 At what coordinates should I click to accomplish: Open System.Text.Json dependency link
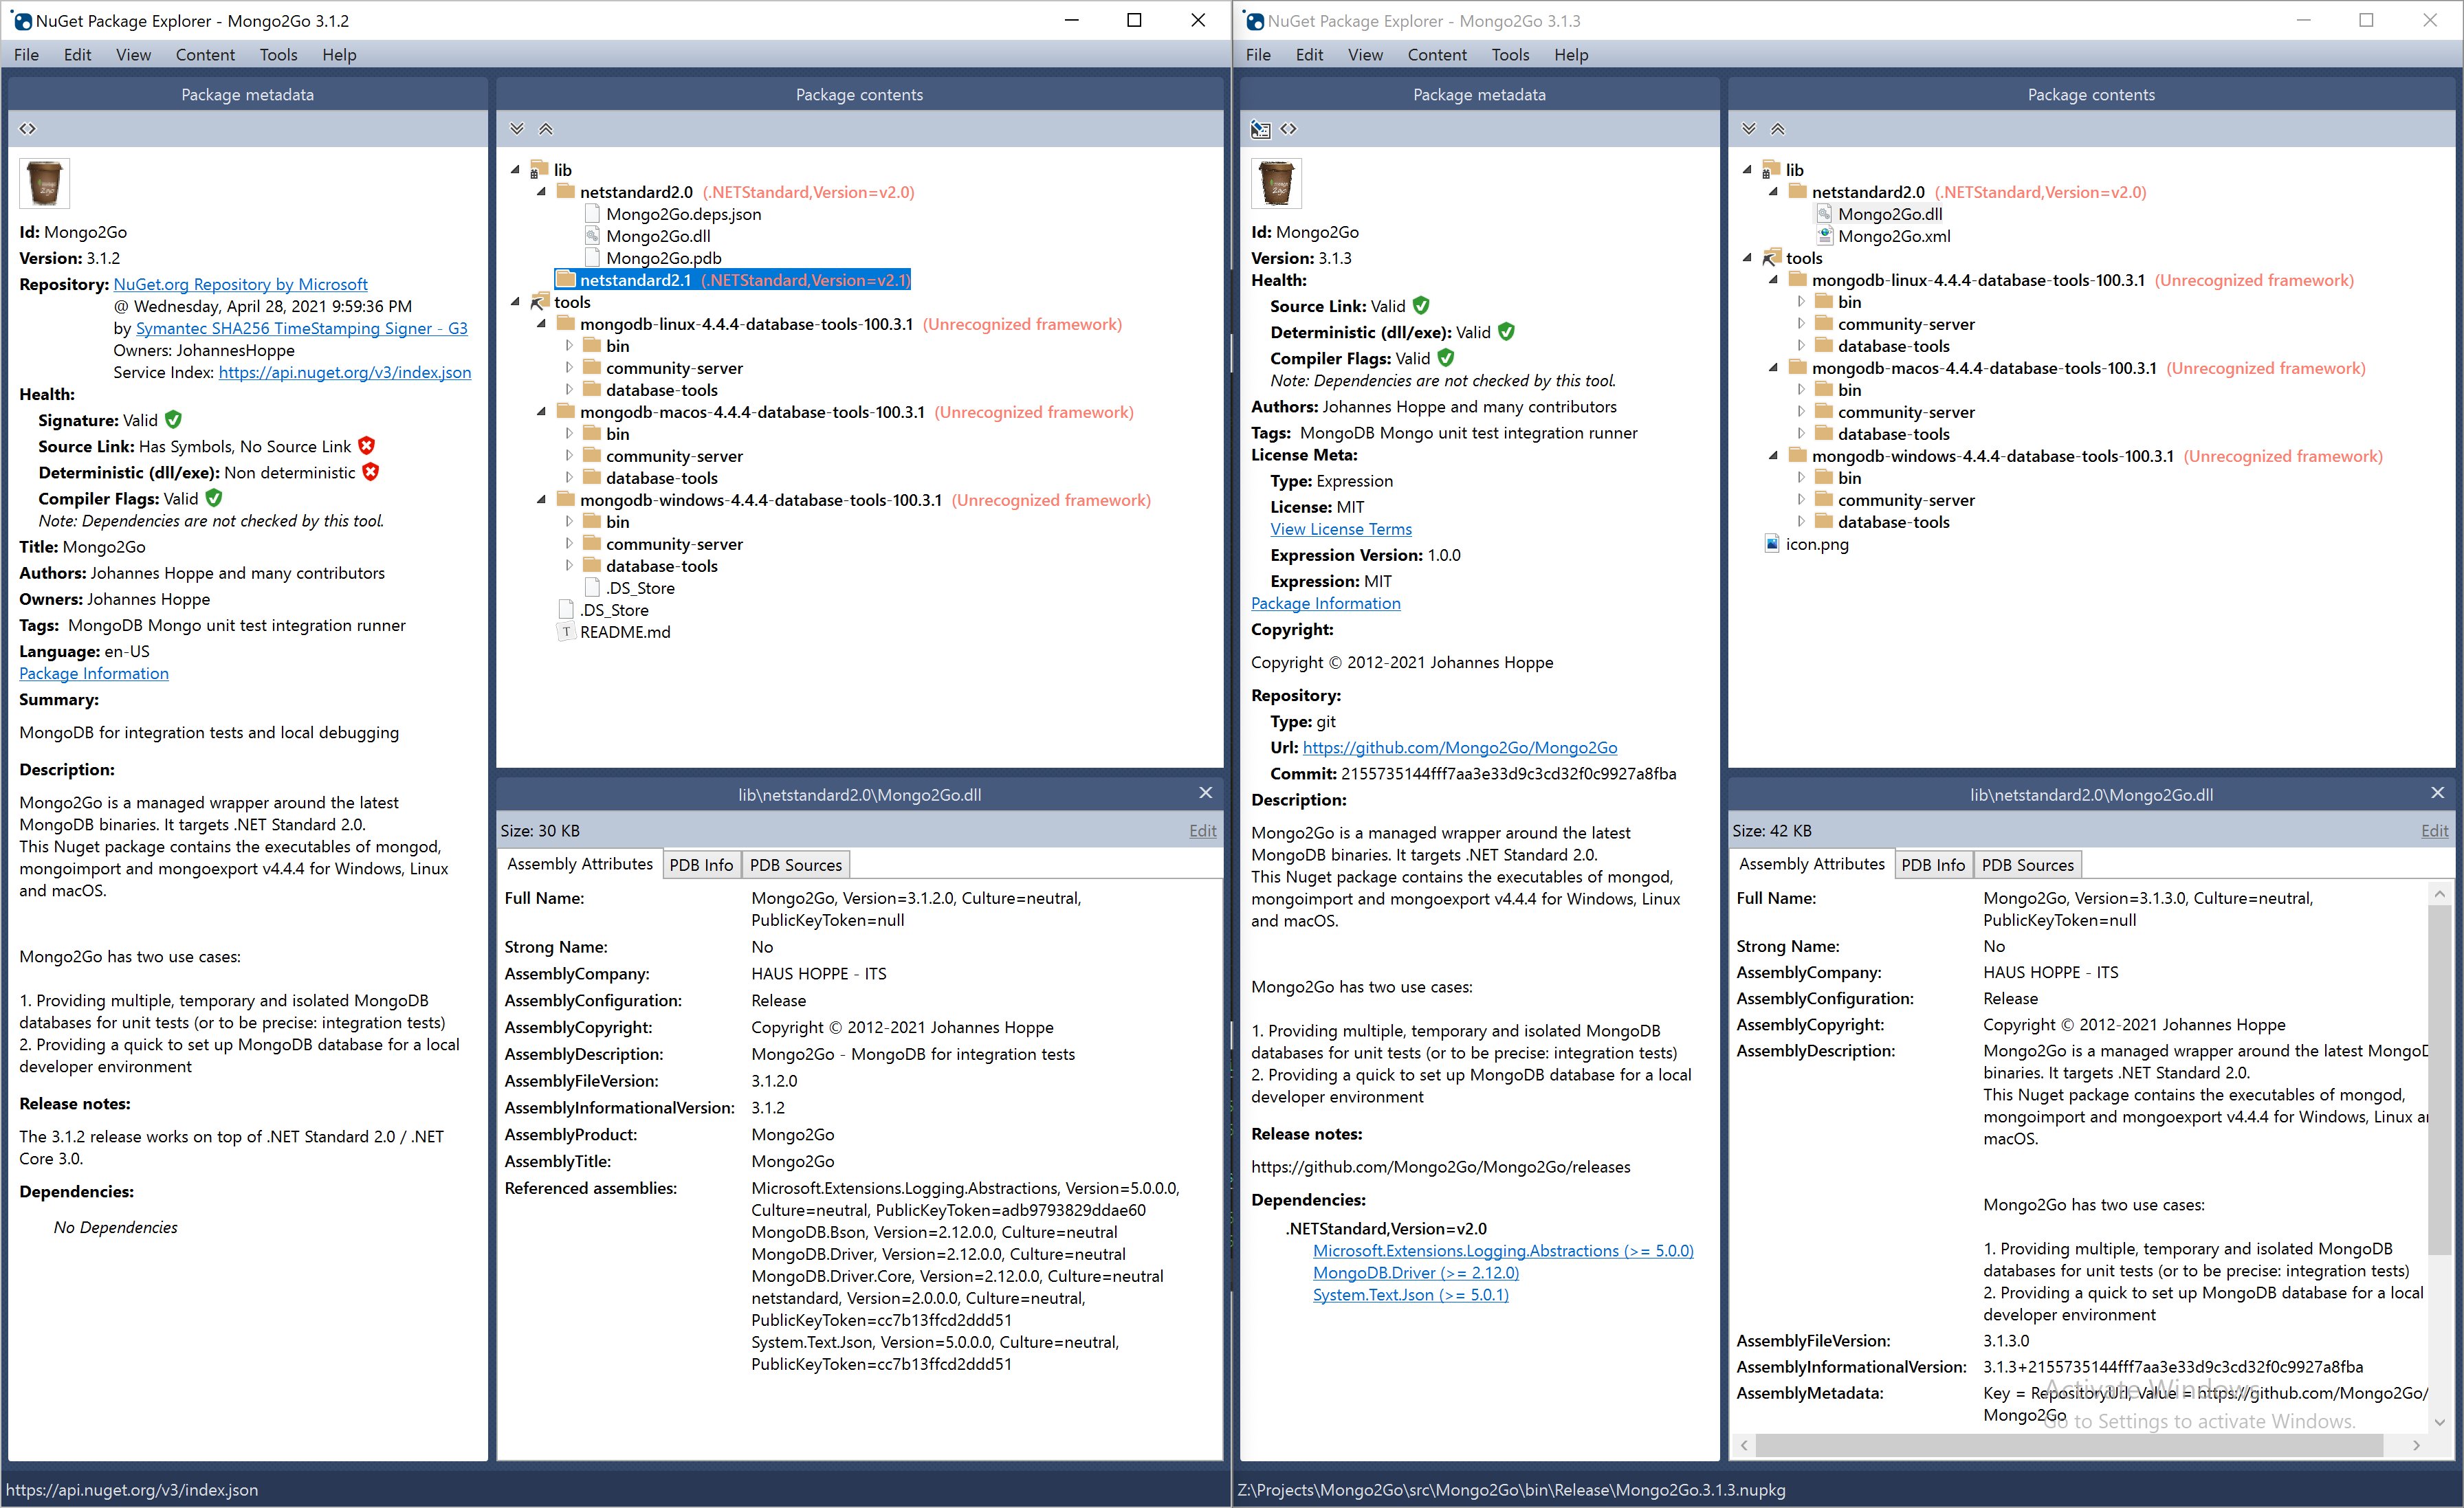(x=1411, y=1294)
